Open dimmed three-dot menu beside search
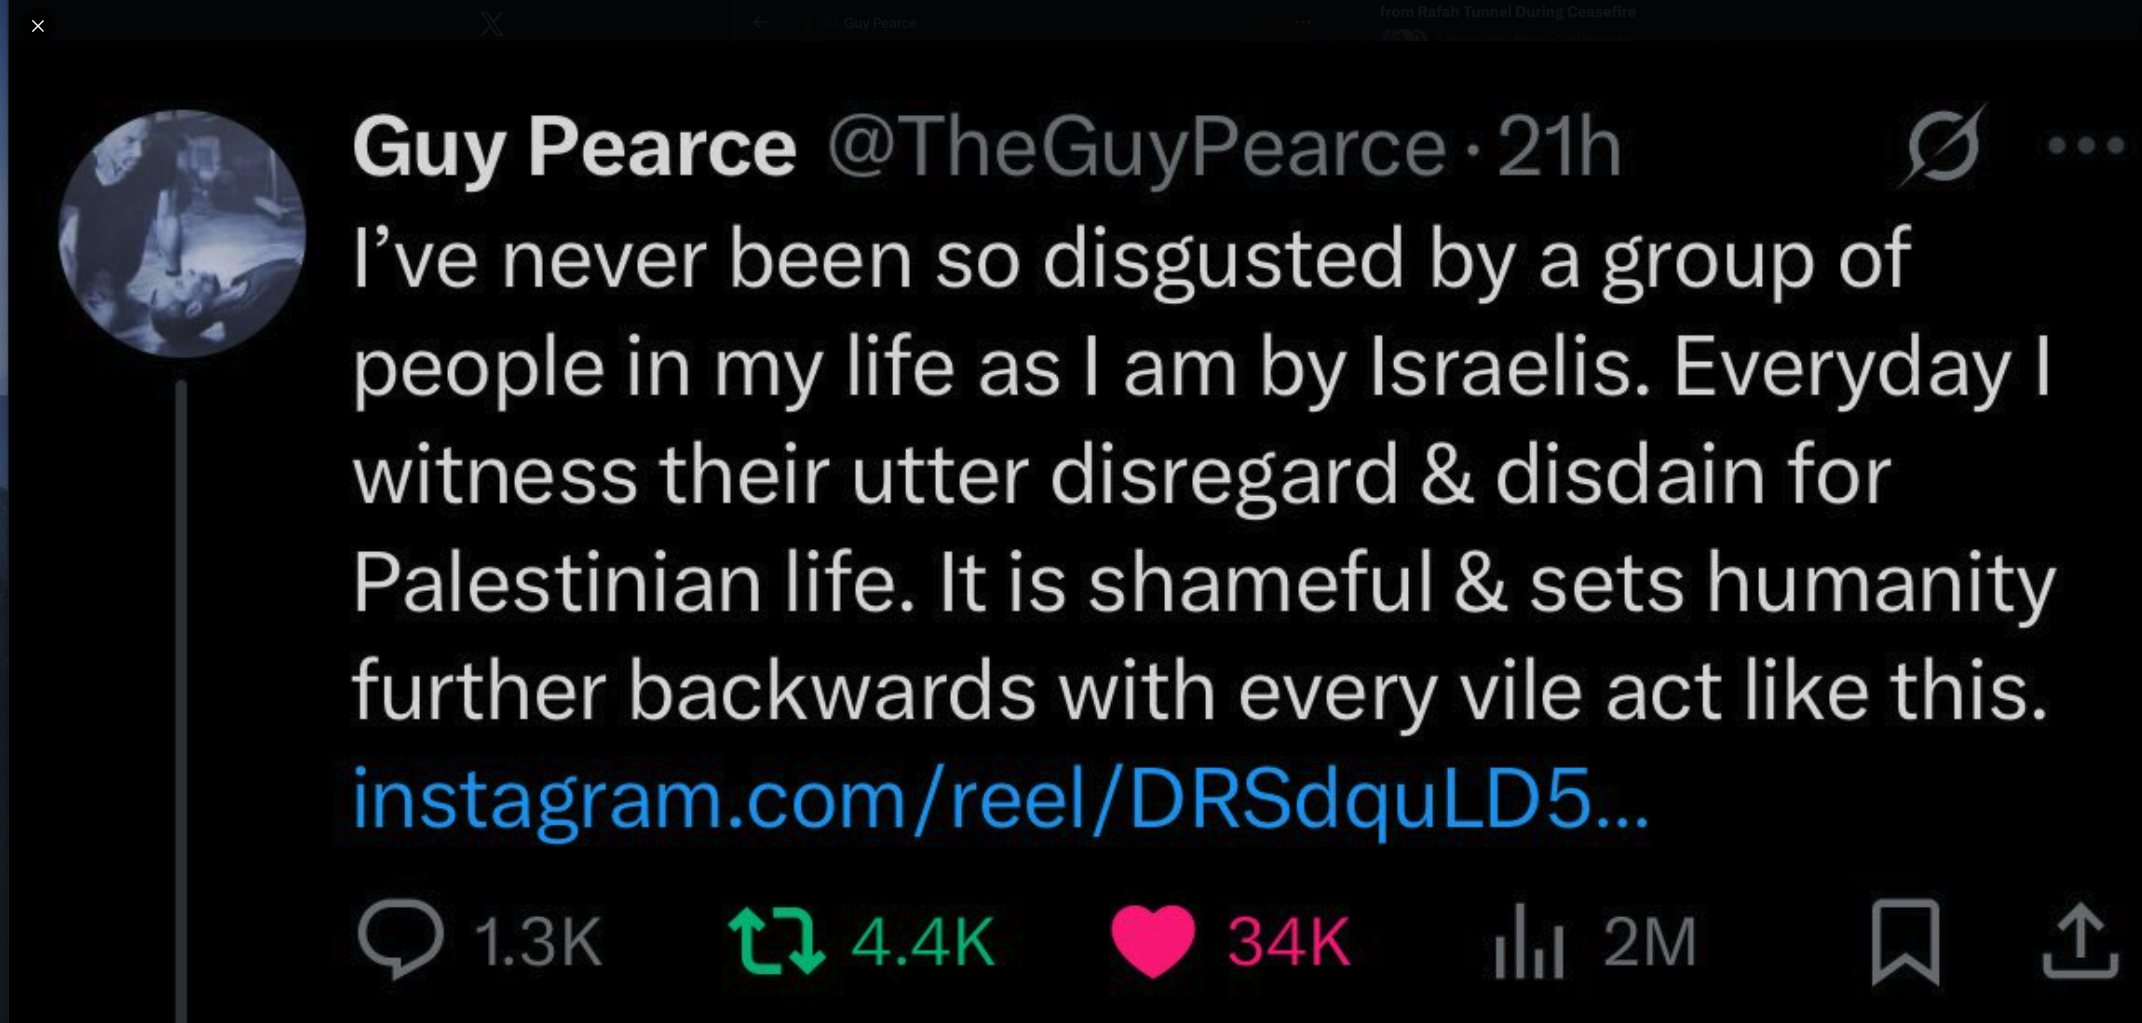The image size is (2142, 1023). coord(1302,21)
